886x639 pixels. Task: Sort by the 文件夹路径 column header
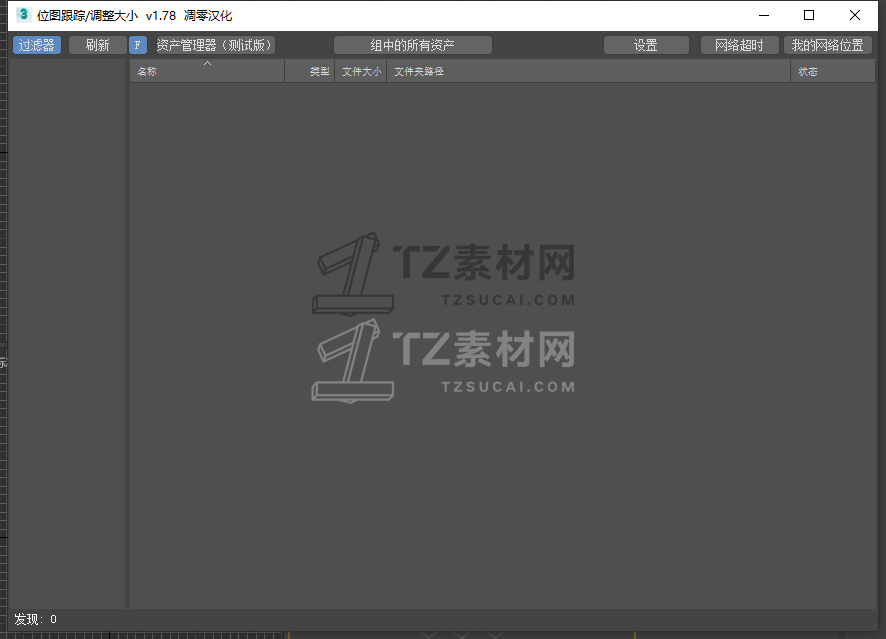coord(588,71)
